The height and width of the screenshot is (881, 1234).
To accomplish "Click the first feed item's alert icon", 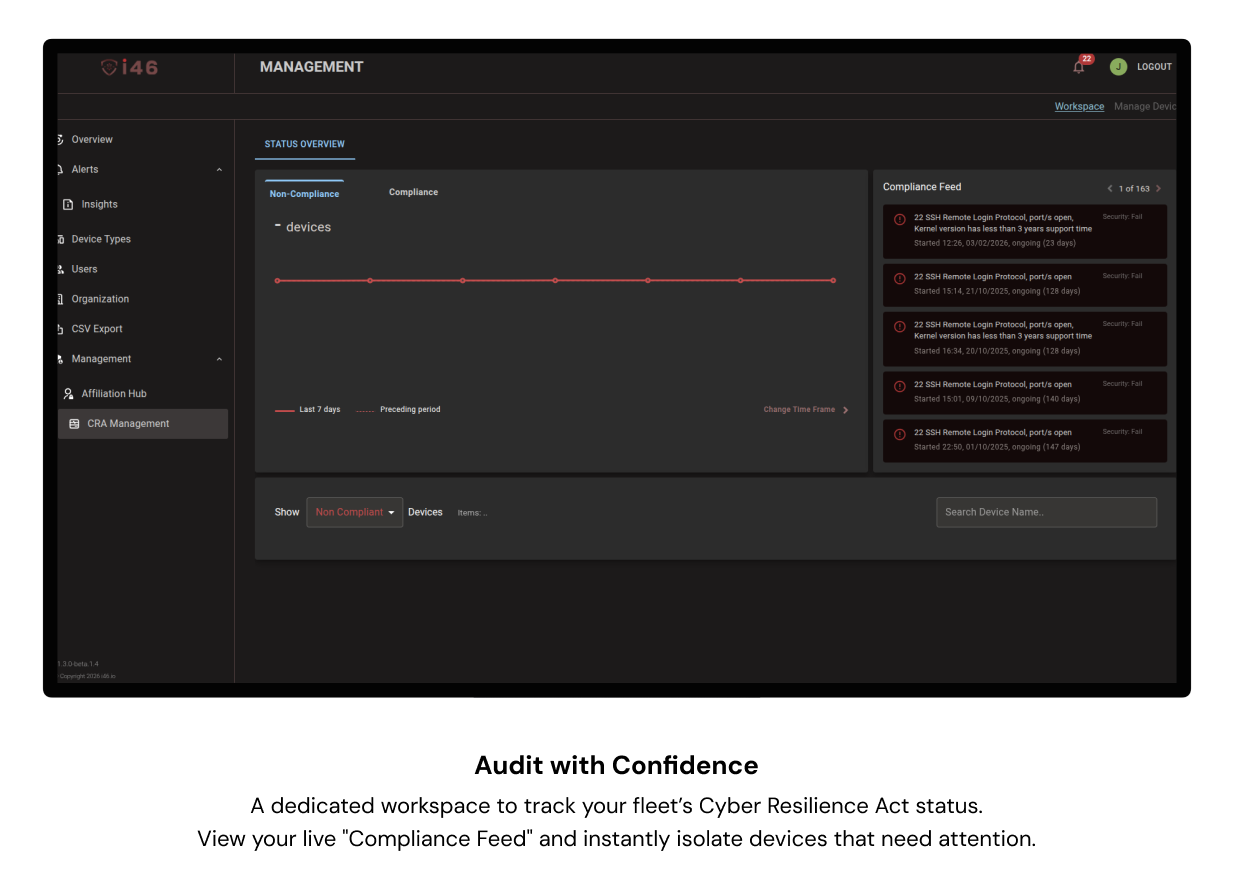I will click(x=899, y=219).
